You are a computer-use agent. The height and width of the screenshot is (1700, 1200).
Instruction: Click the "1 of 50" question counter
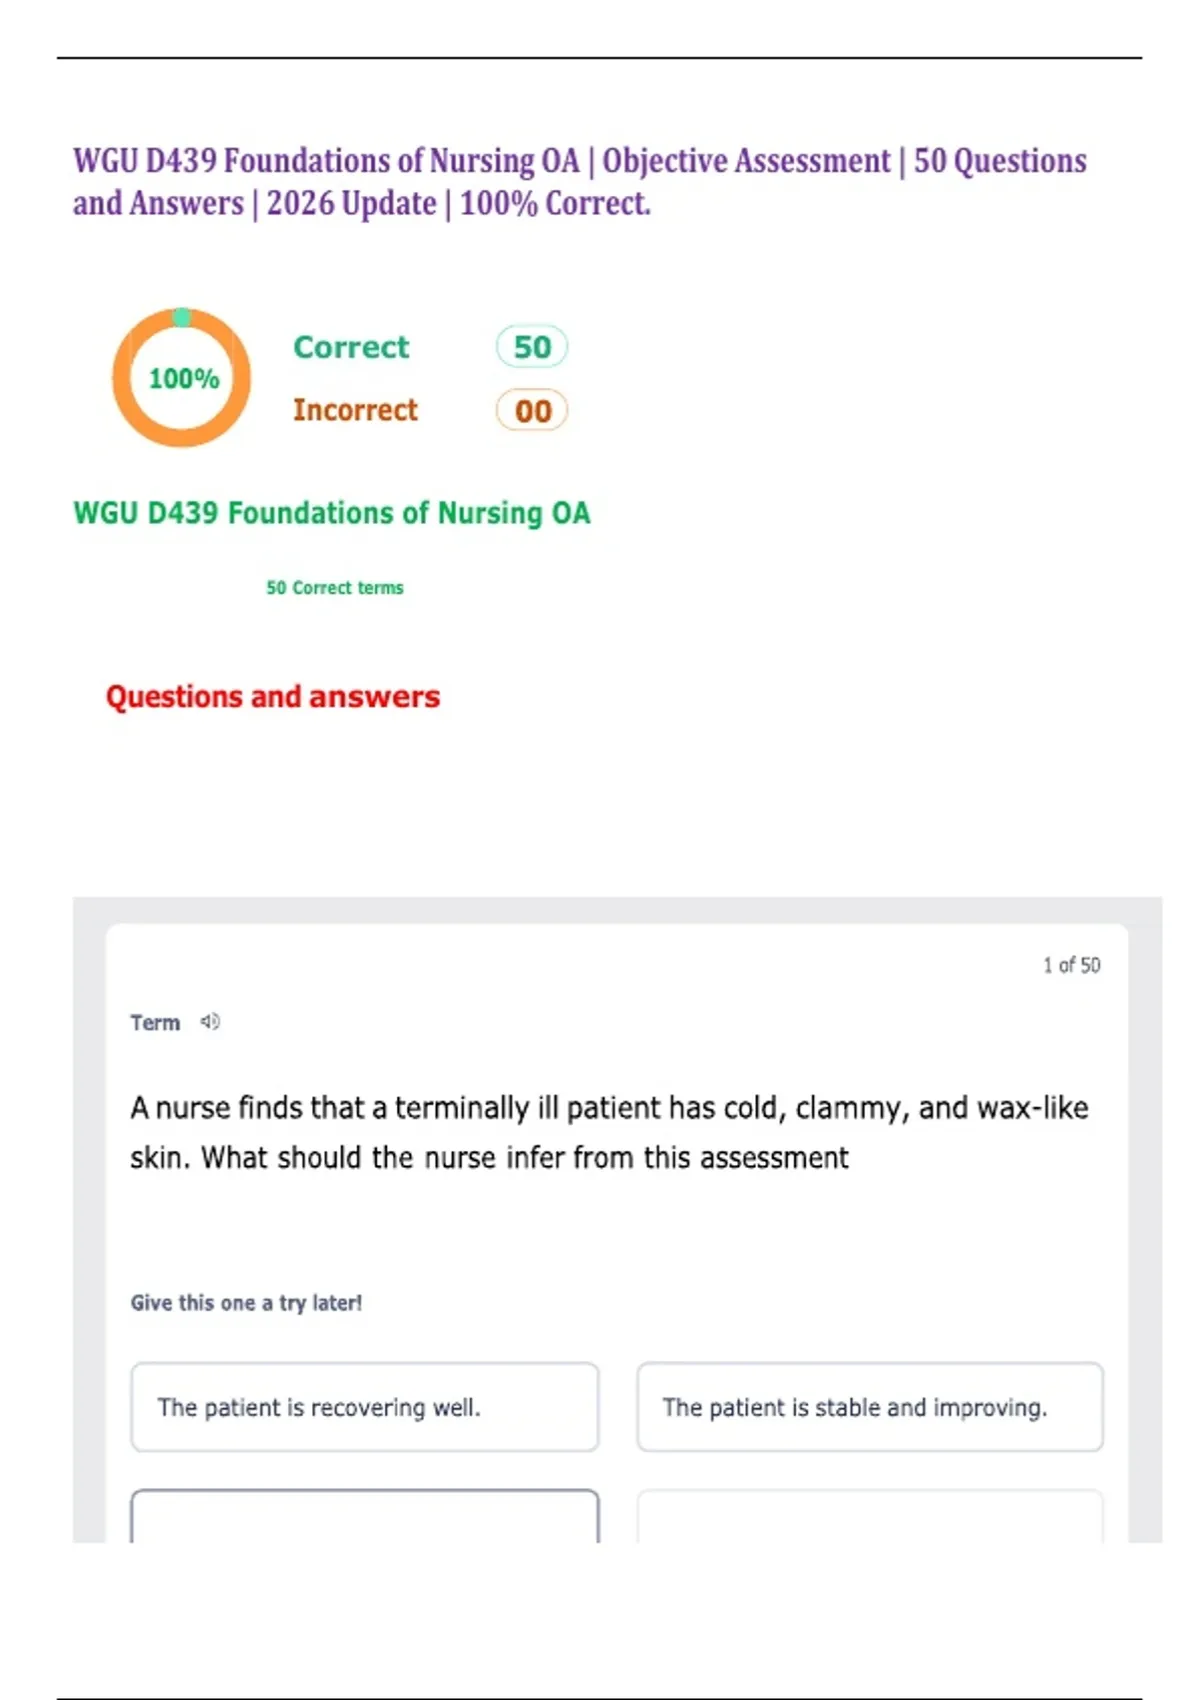1071,965
